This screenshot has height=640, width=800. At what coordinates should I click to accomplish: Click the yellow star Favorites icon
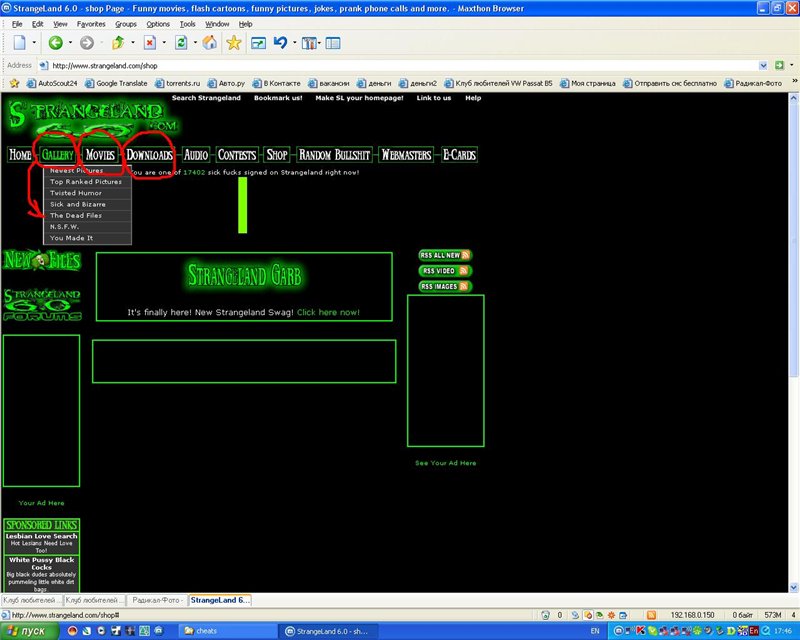coord(233,43)
